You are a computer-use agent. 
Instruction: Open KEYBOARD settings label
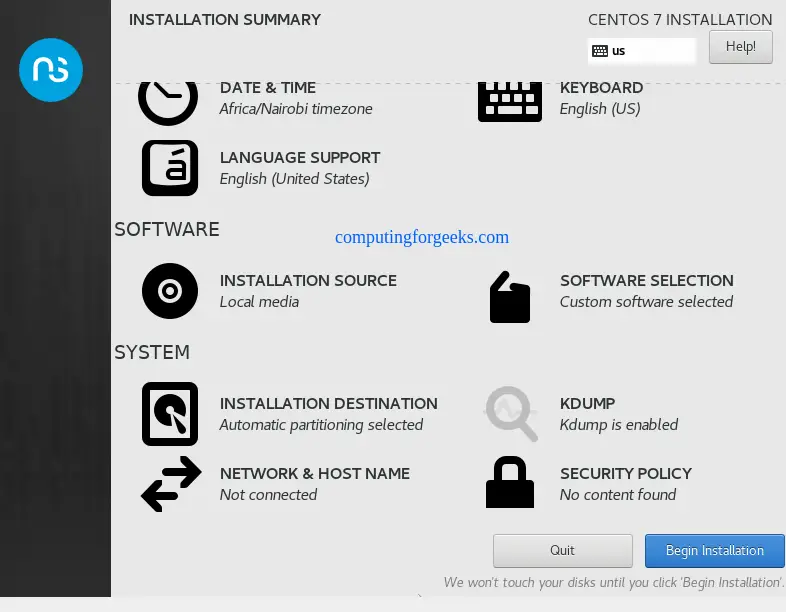(x=602, y=88)
